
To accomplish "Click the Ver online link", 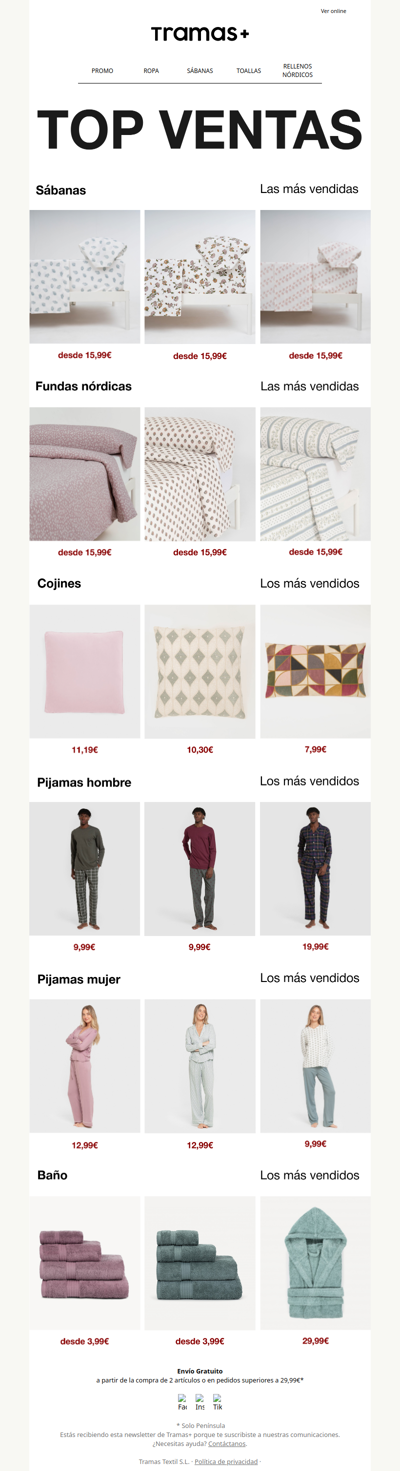I will point(333,11).
